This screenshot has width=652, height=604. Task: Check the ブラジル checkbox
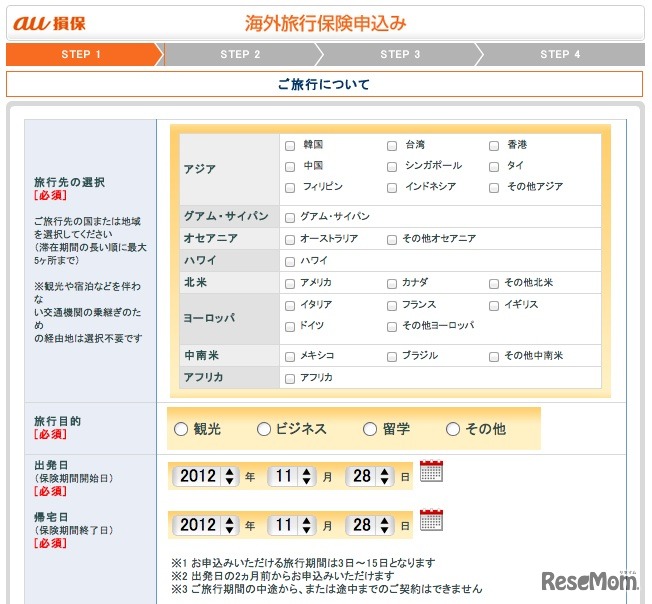point(392,357)
